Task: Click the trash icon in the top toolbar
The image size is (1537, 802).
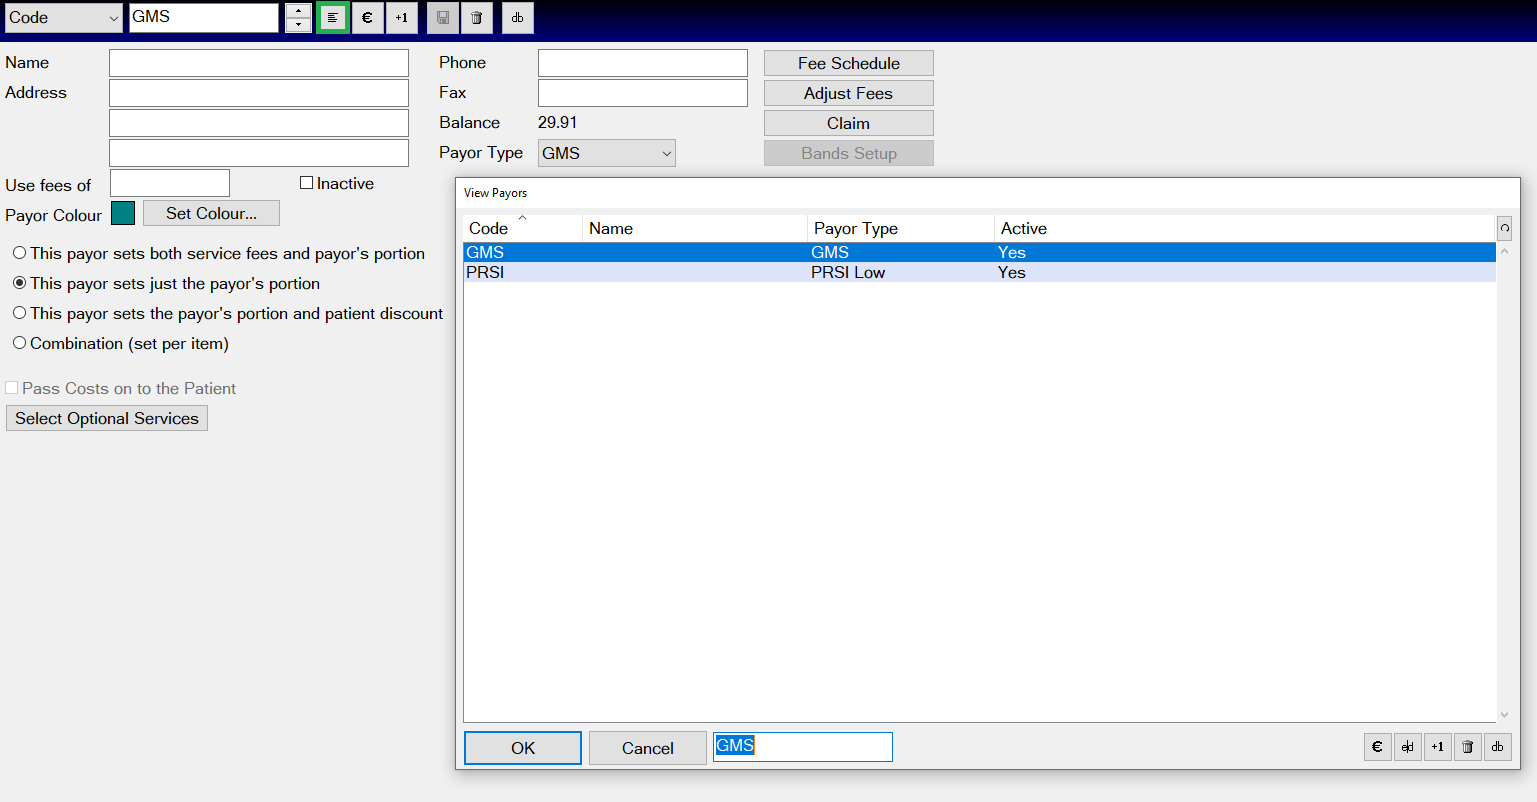Action: [x=477, y=18]
